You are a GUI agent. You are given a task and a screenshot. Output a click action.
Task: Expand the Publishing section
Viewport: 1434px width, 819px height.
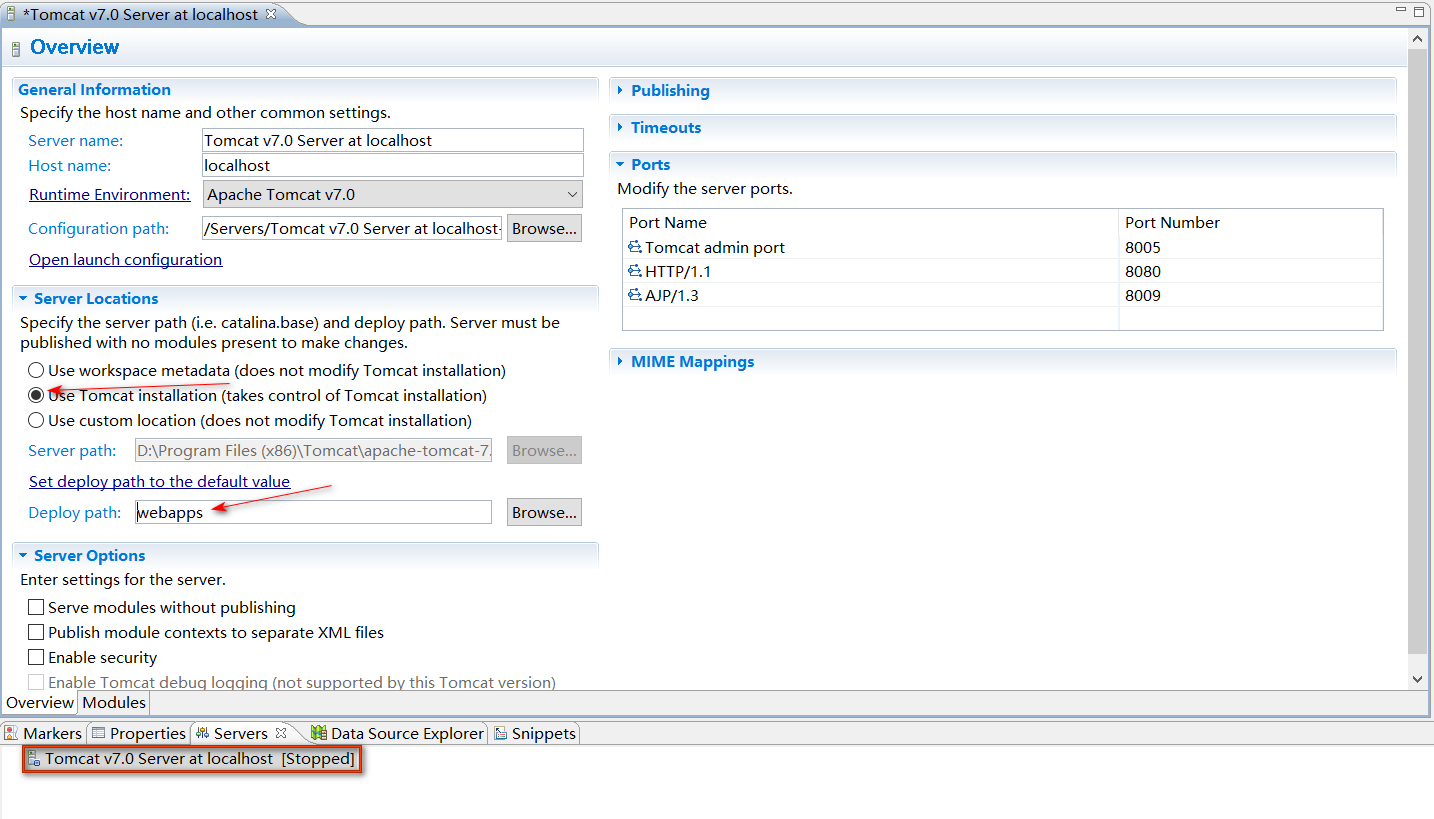[x=621, y=90]
